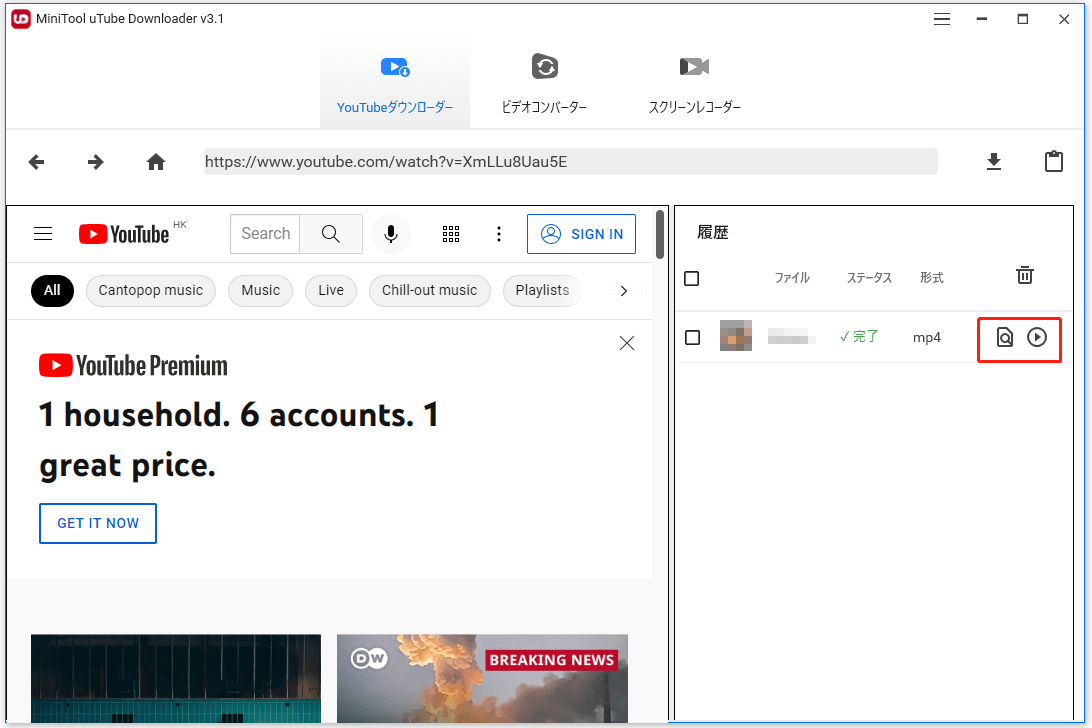1092x728 pixels.
Task: Click the ステータス column header
Action: point(869,278)
